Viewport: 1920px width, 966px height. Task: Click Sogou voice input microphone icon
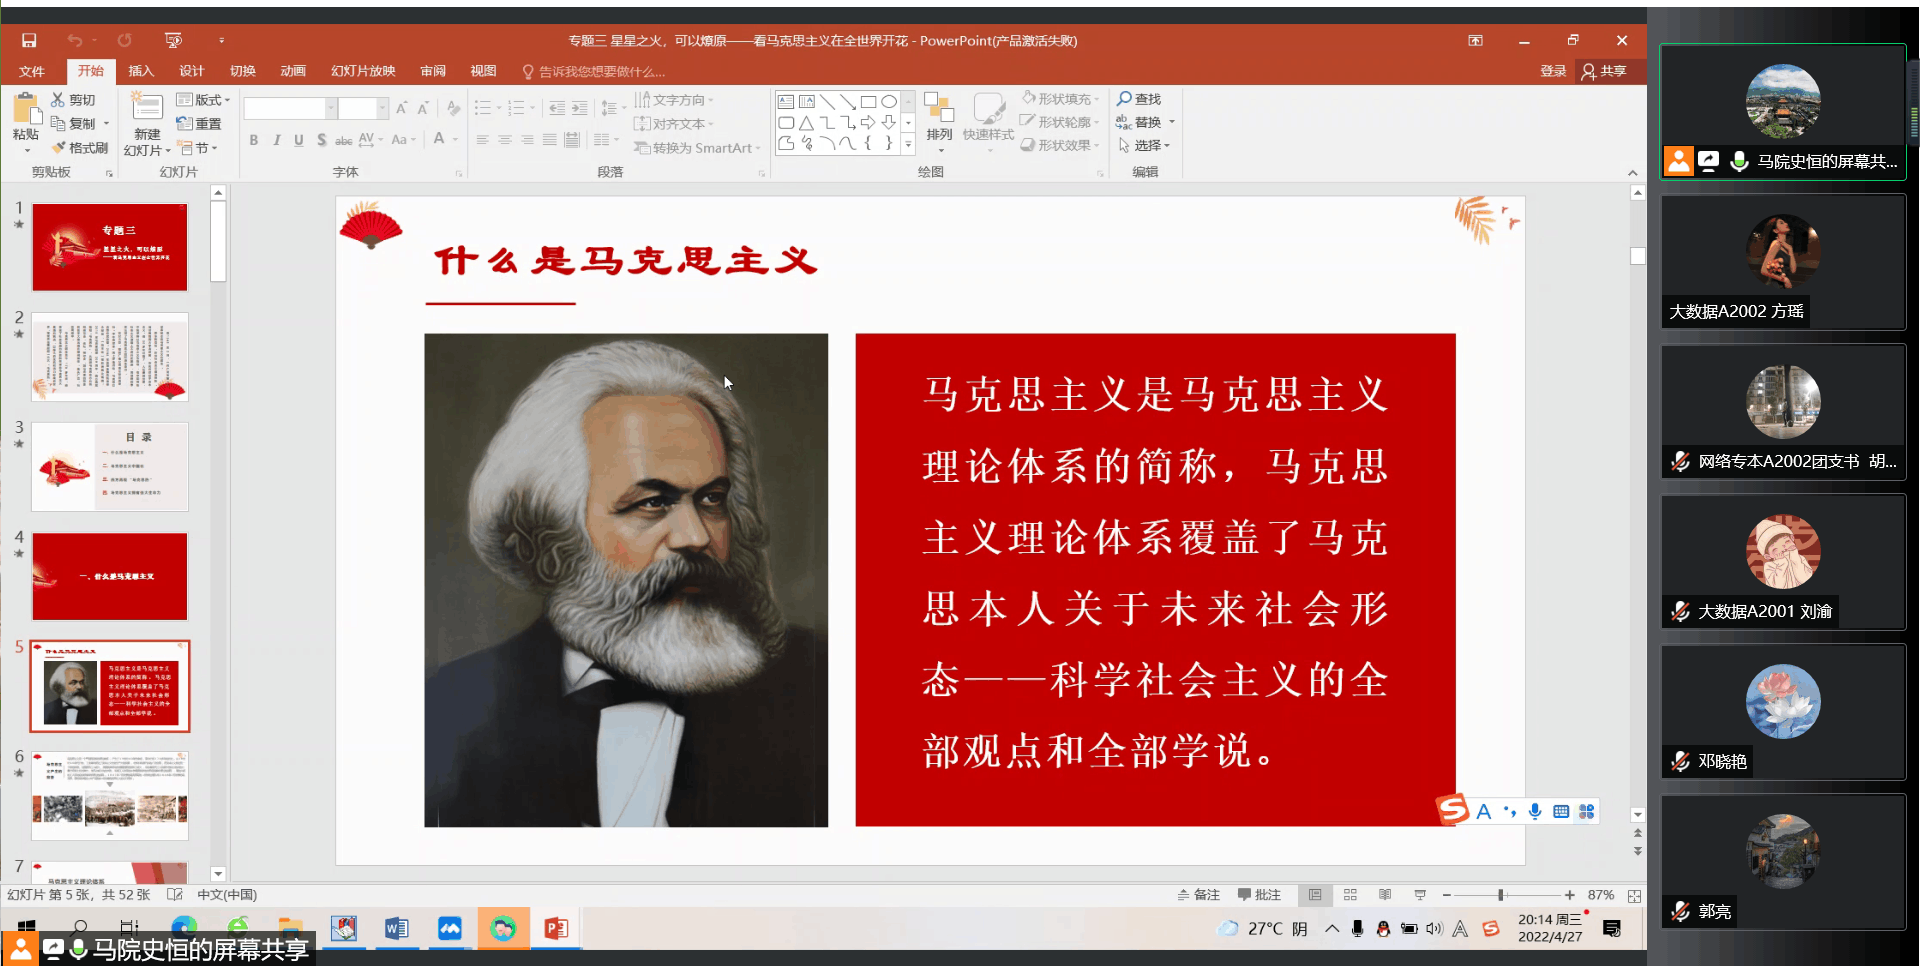(1535, 812)
